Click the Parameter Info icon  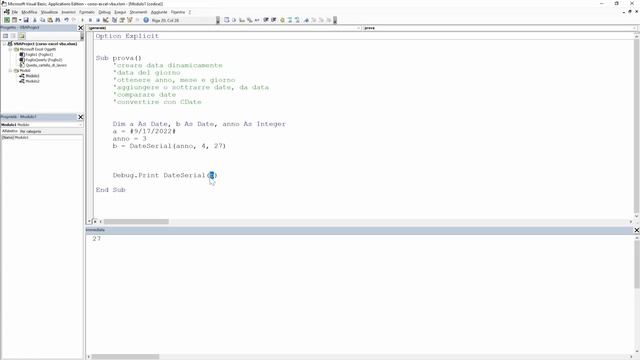pyautogui.click(x=249, y=20)
